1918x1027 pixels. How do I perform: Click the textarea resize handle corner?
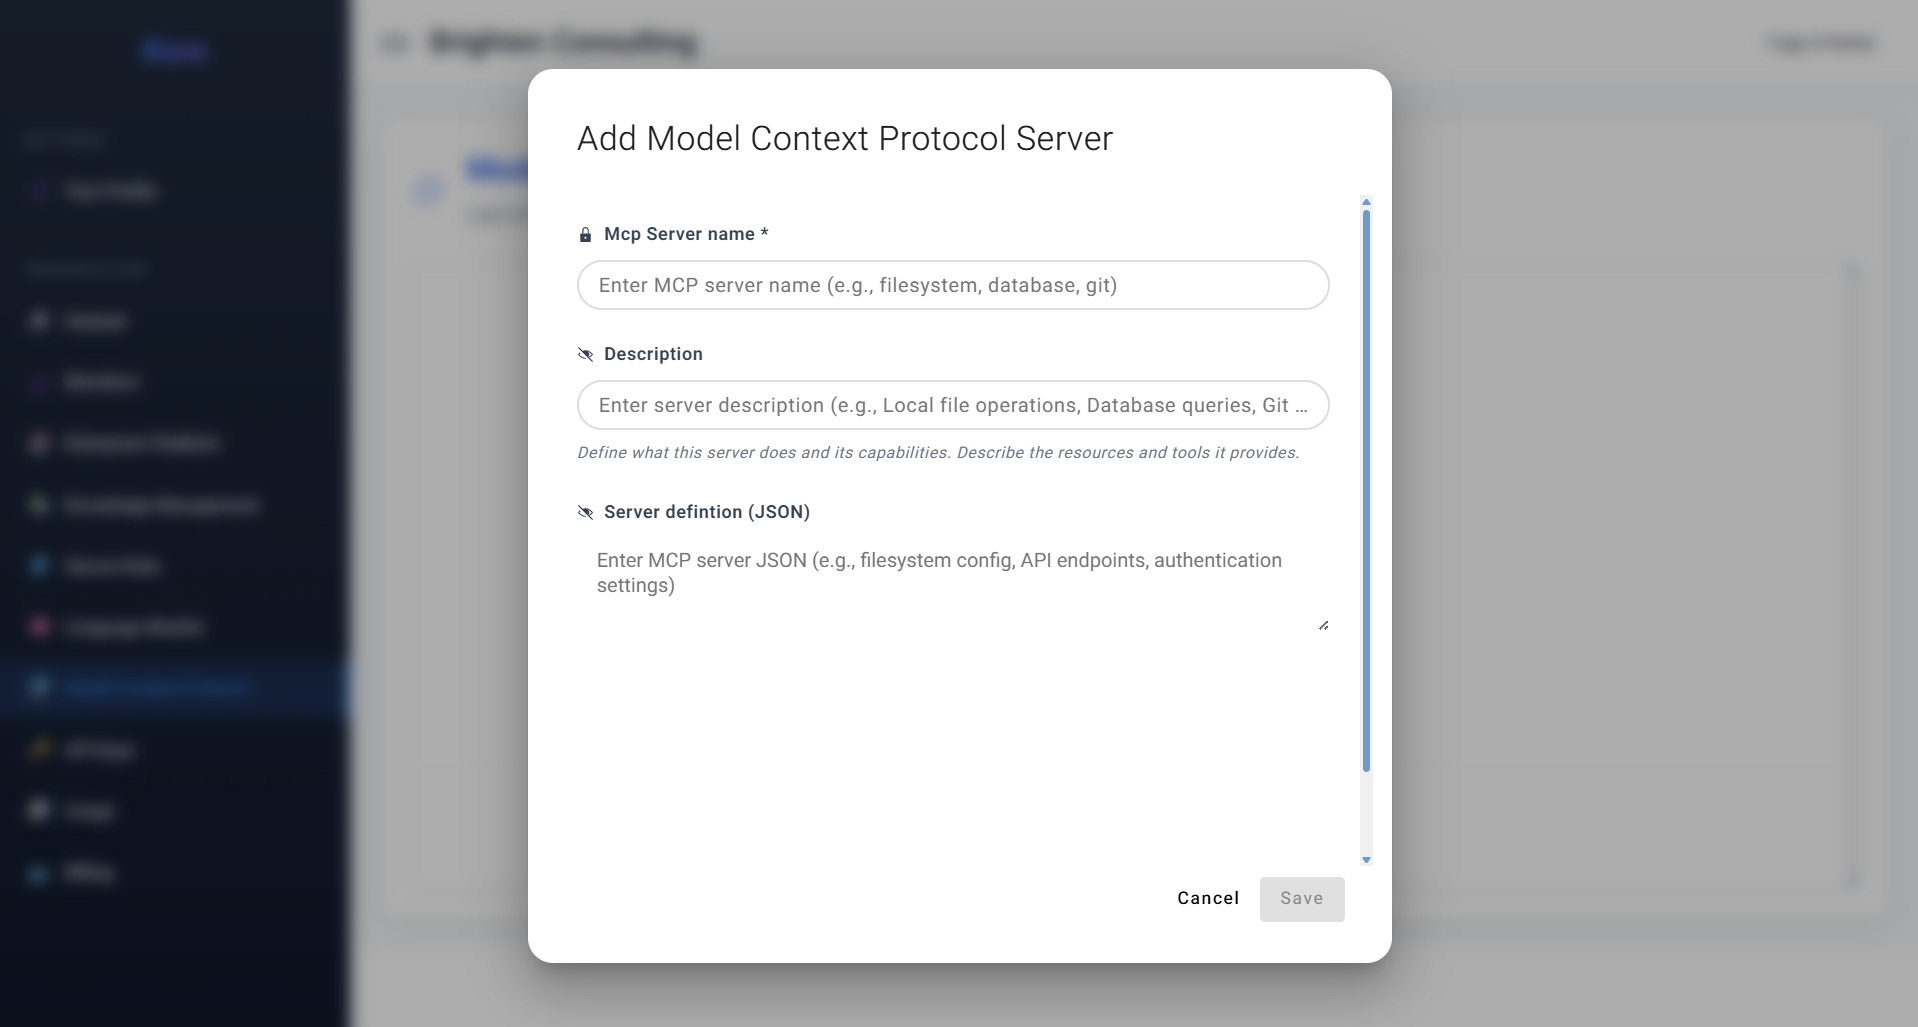(x=1323, y=625)
